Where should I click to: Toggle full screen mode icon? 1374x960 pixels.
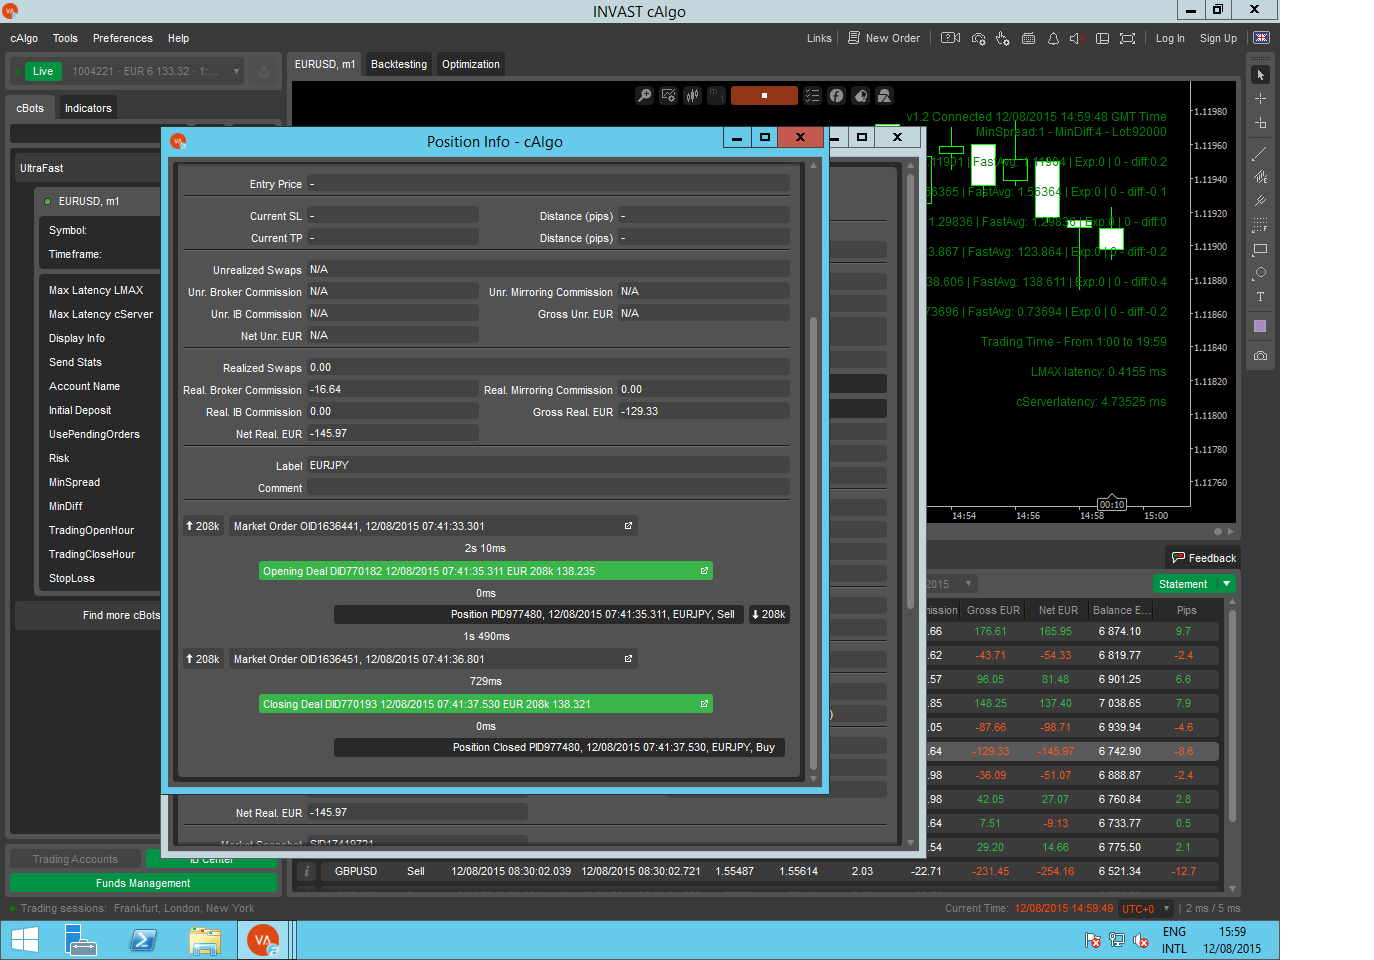[x=1127, y=38]
